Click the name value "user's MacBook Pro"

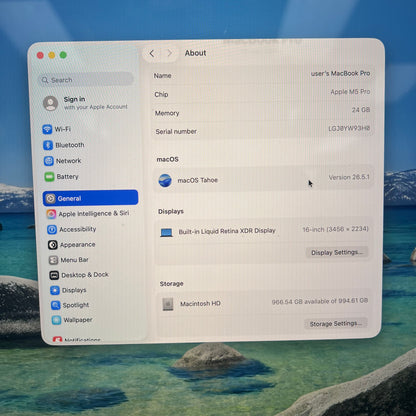pyautogui.click(x=340, y=73)
